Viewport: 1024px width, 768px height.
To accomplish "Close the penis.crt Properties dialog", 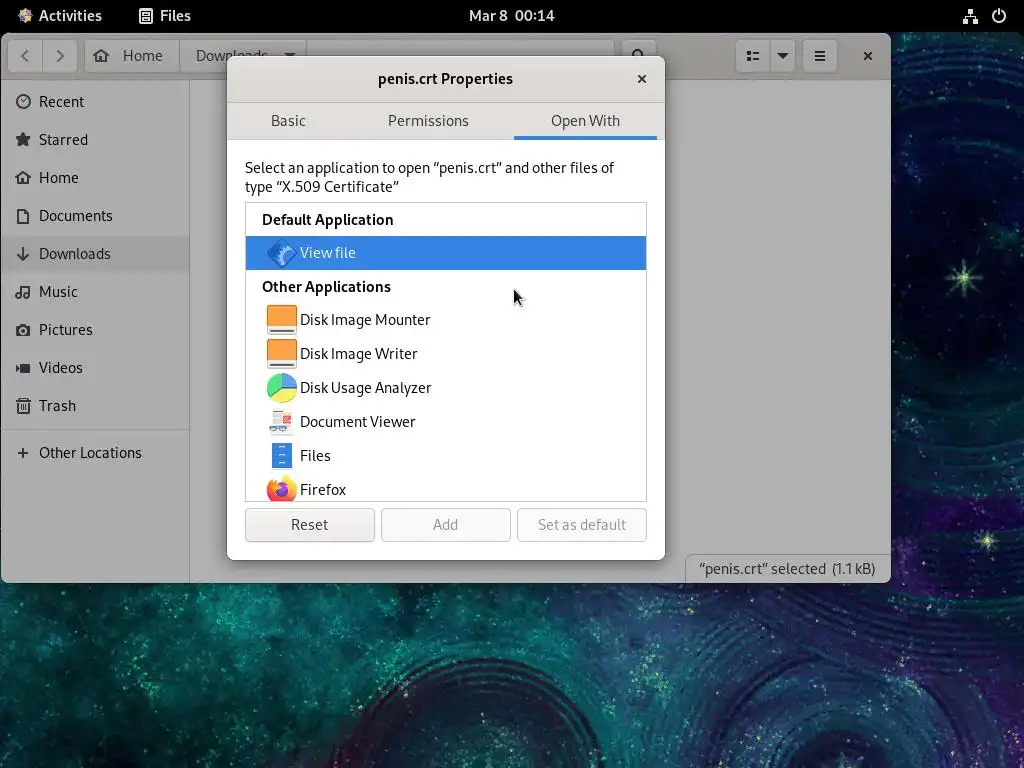I will [641, 79].
